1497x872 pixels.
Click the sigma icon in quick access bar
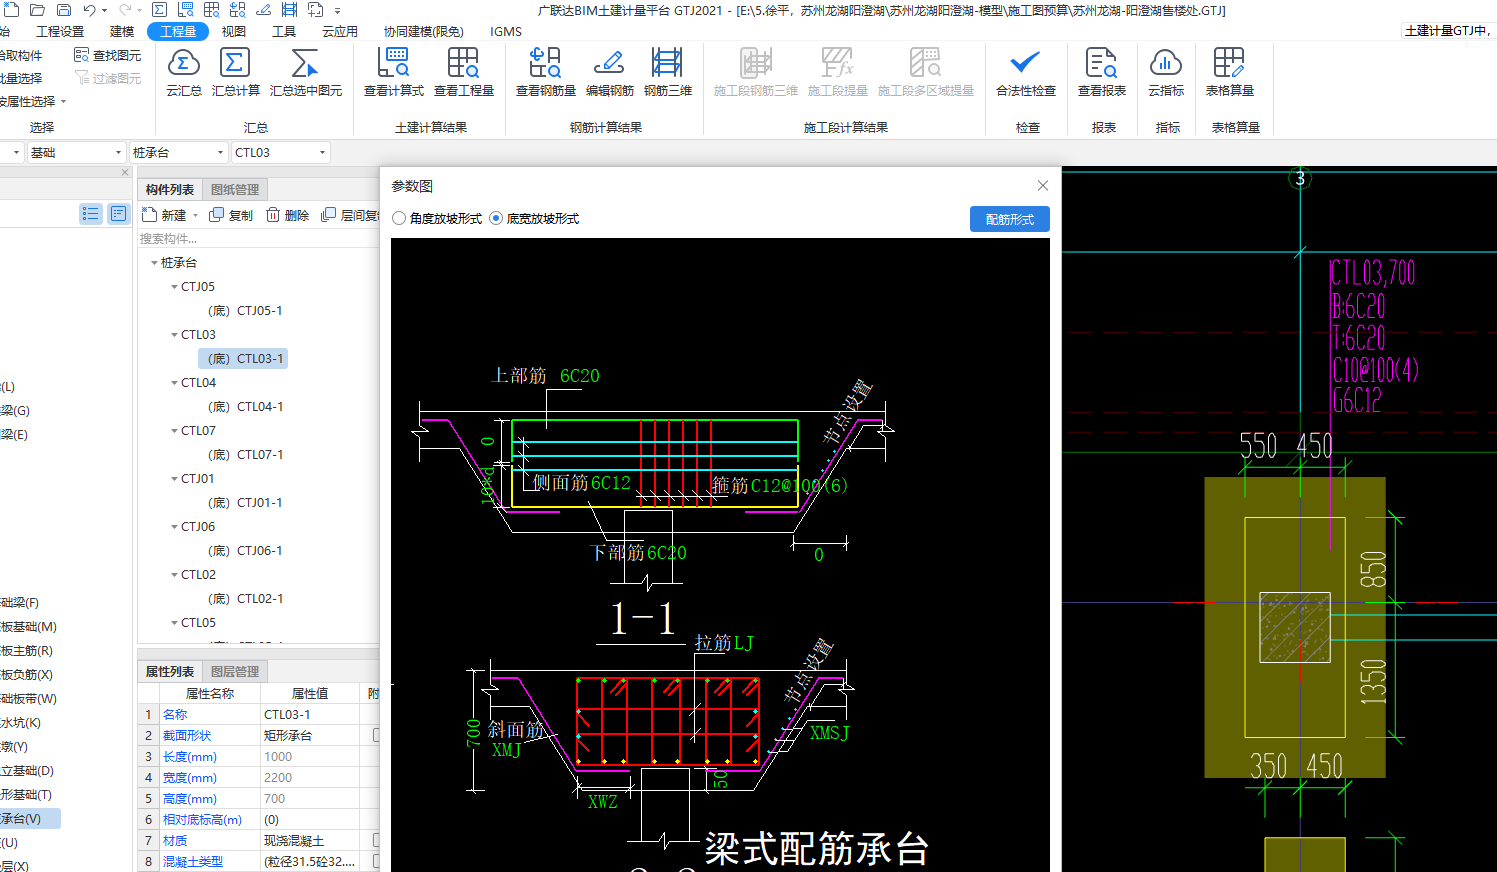(159, 10)
